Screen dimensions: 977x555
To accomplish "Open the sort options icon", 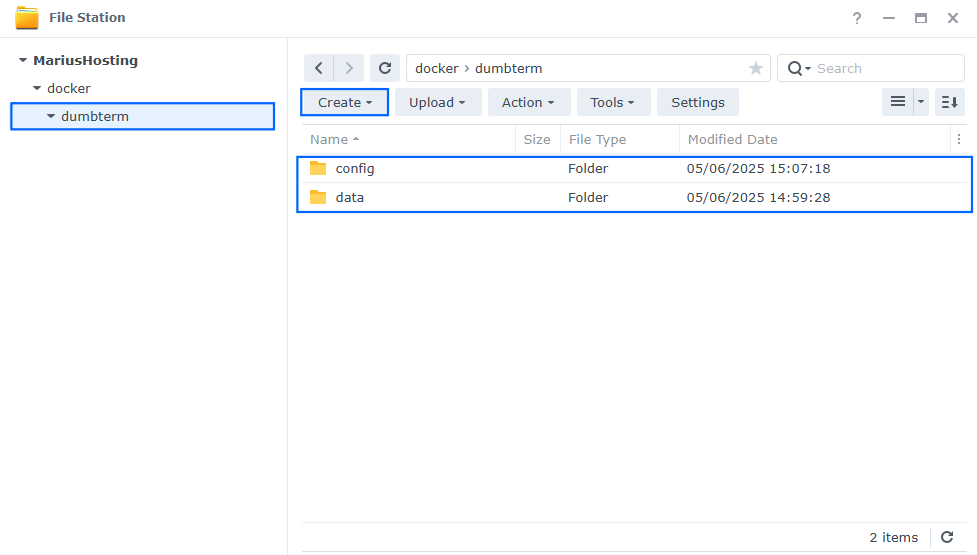I will click(x=950, y=102).
